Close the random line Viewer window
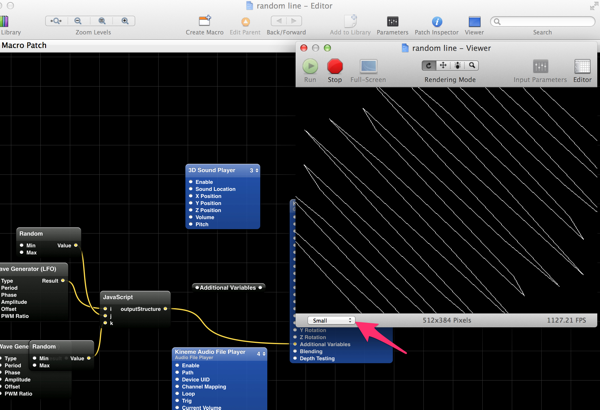The image size is (600, 410). (304, 48)
